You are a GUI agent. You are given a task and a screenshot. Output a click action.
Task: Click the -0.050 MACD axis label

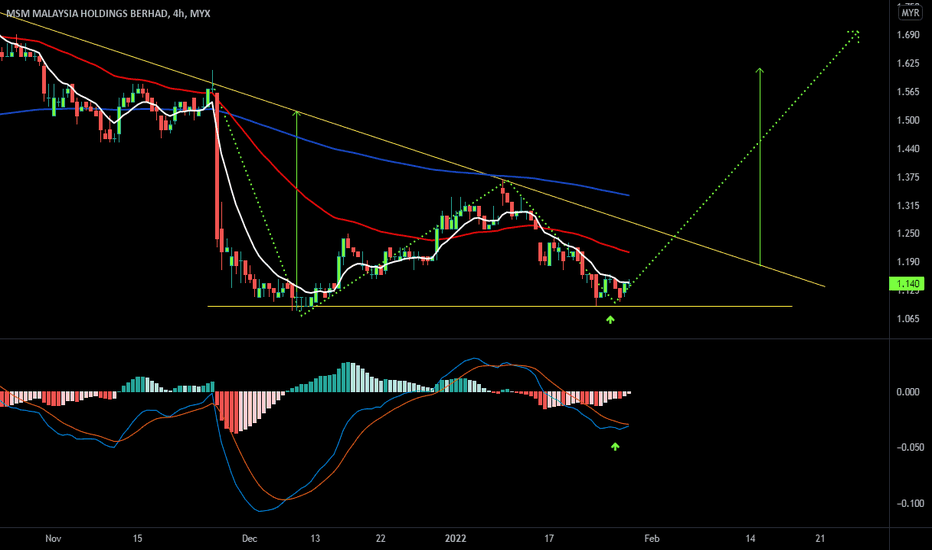pyautogui.click(x=909, y=447)
